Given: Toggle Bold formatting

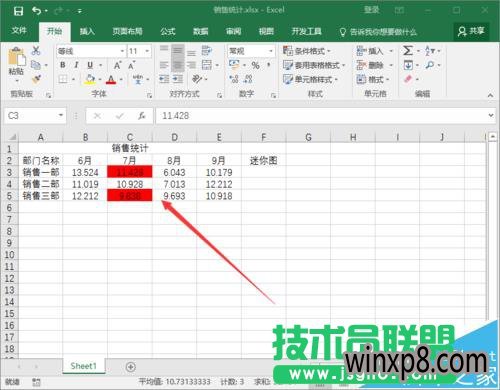Looking at the screenshot, I should coord(63,65).
